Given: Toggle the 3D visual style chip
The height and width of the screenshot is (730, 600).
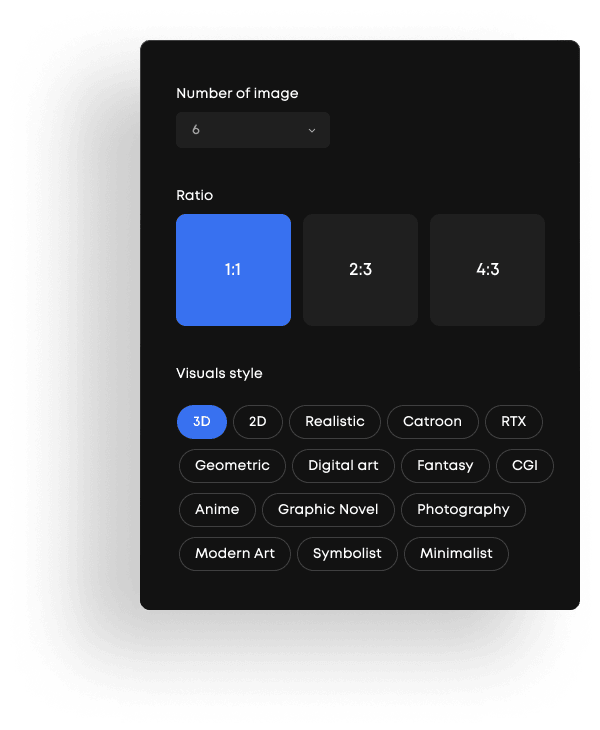Looking at the screenshot, I should [x=202, y=422].
